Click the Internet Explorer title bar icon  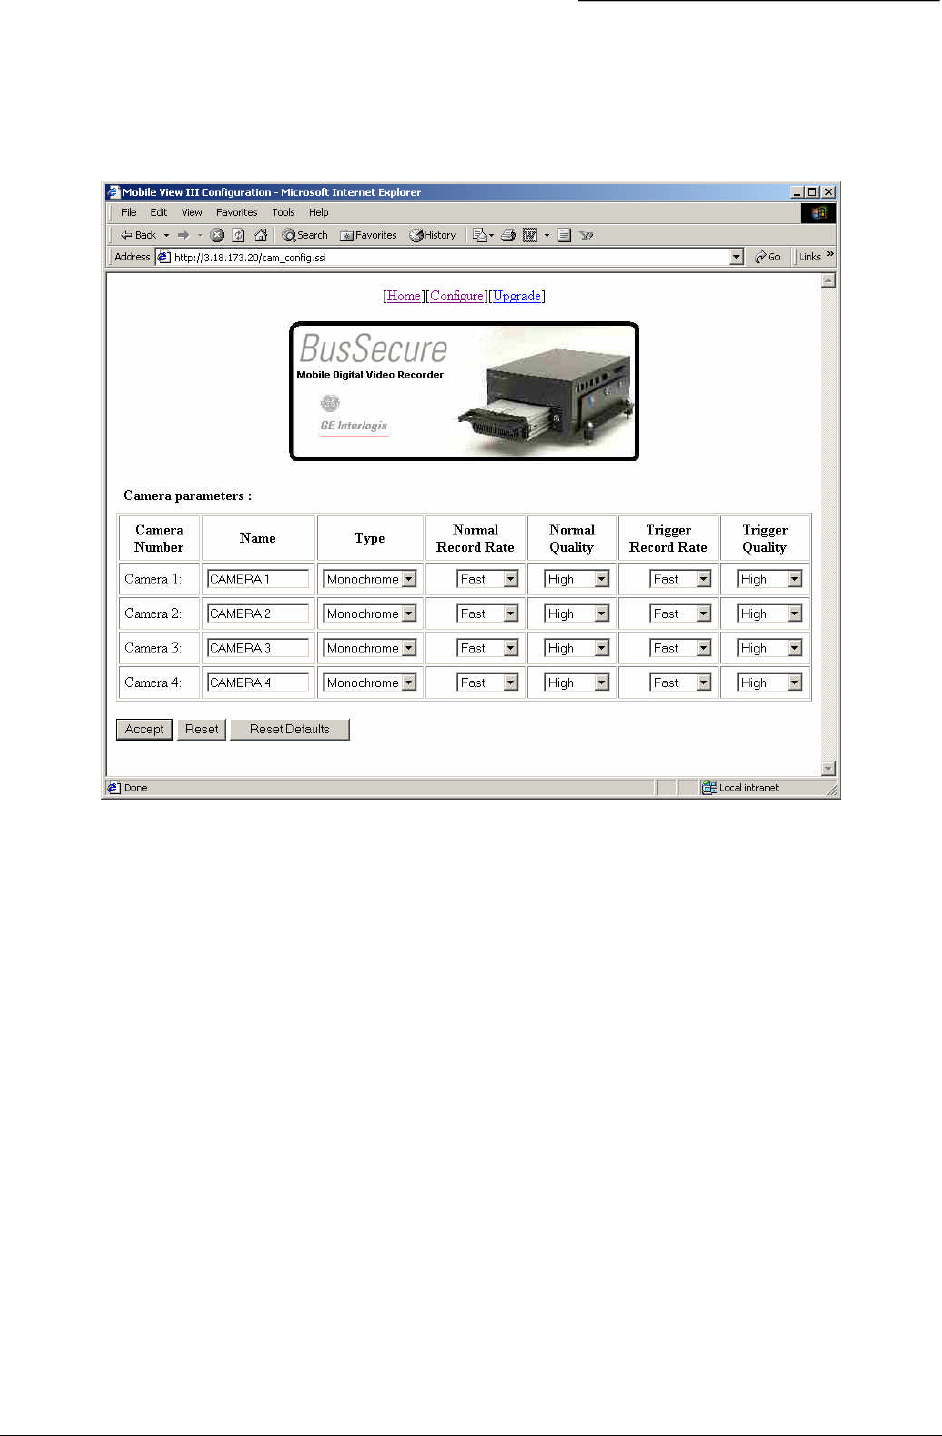pyautogui.click(x=114, y=192)
